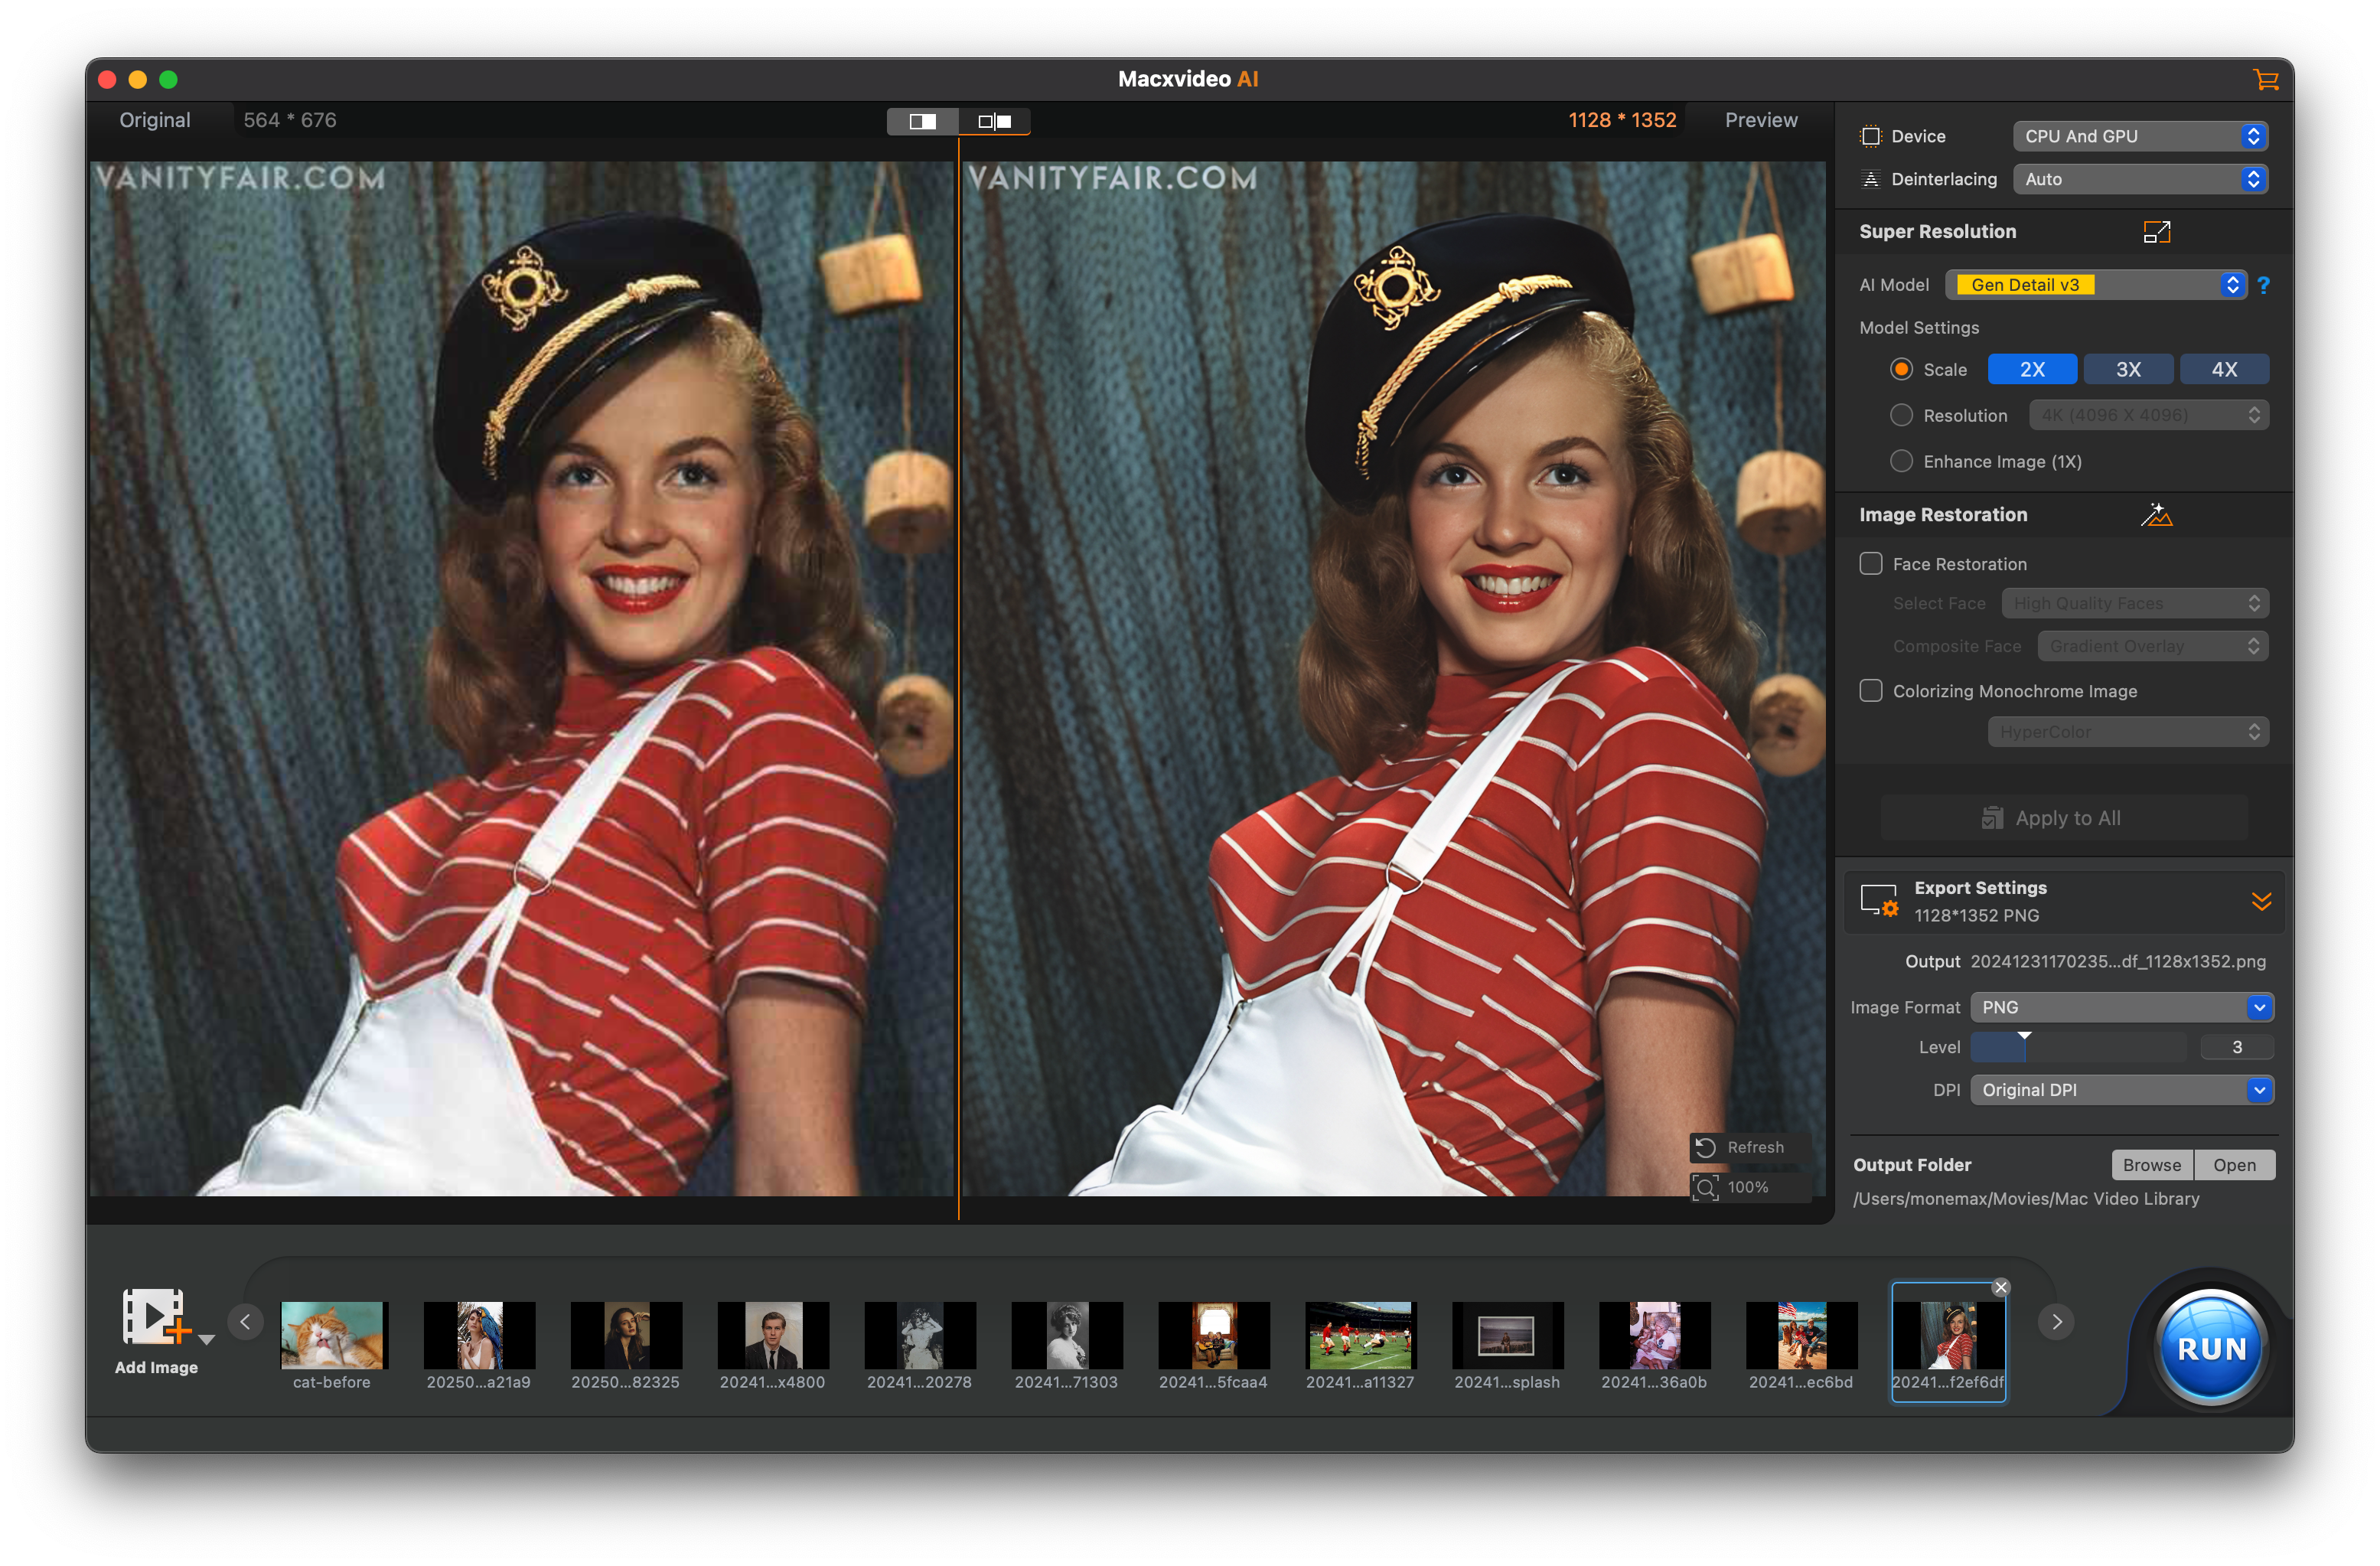2380x1566 pixels.
Task: Click the 100% zoom magnifier icon
Action: [1706, 1187]
